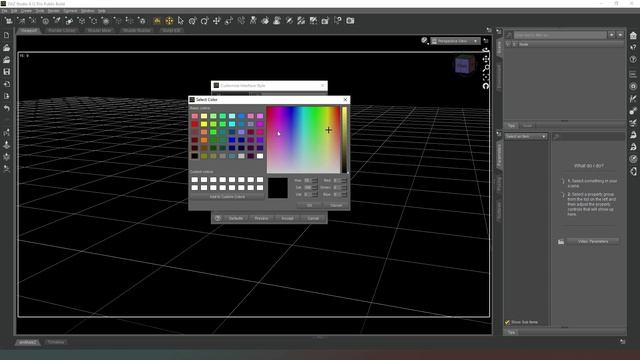Click Preview in Customize Interface Style dialog
This screenshot has width=640, height=360.
coord(261,218)
